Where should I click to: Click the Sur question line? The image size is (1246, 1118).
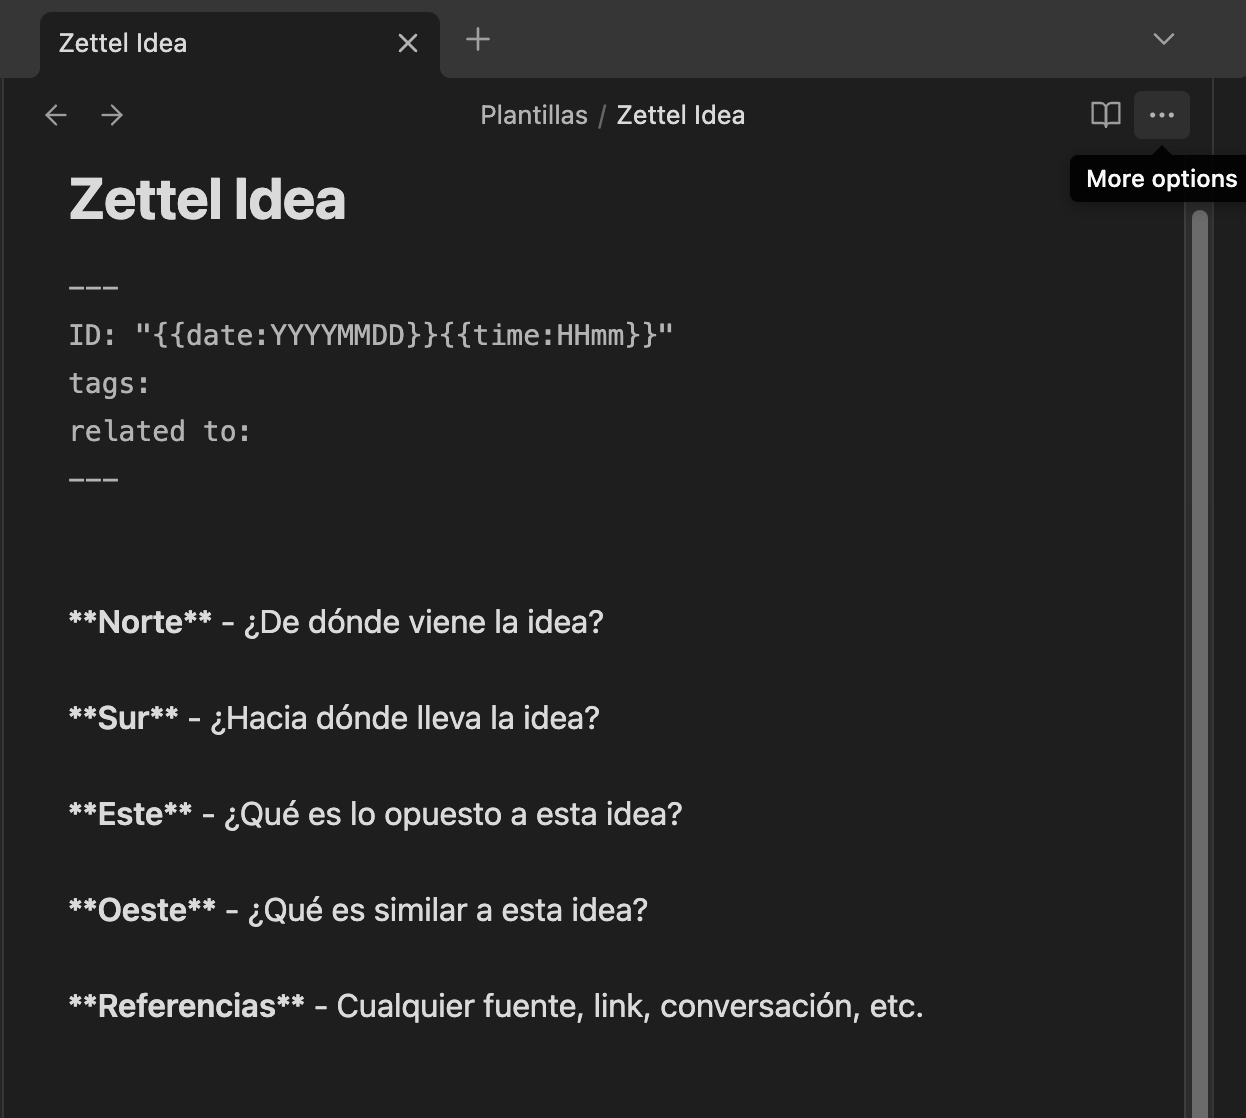point(334,718)
